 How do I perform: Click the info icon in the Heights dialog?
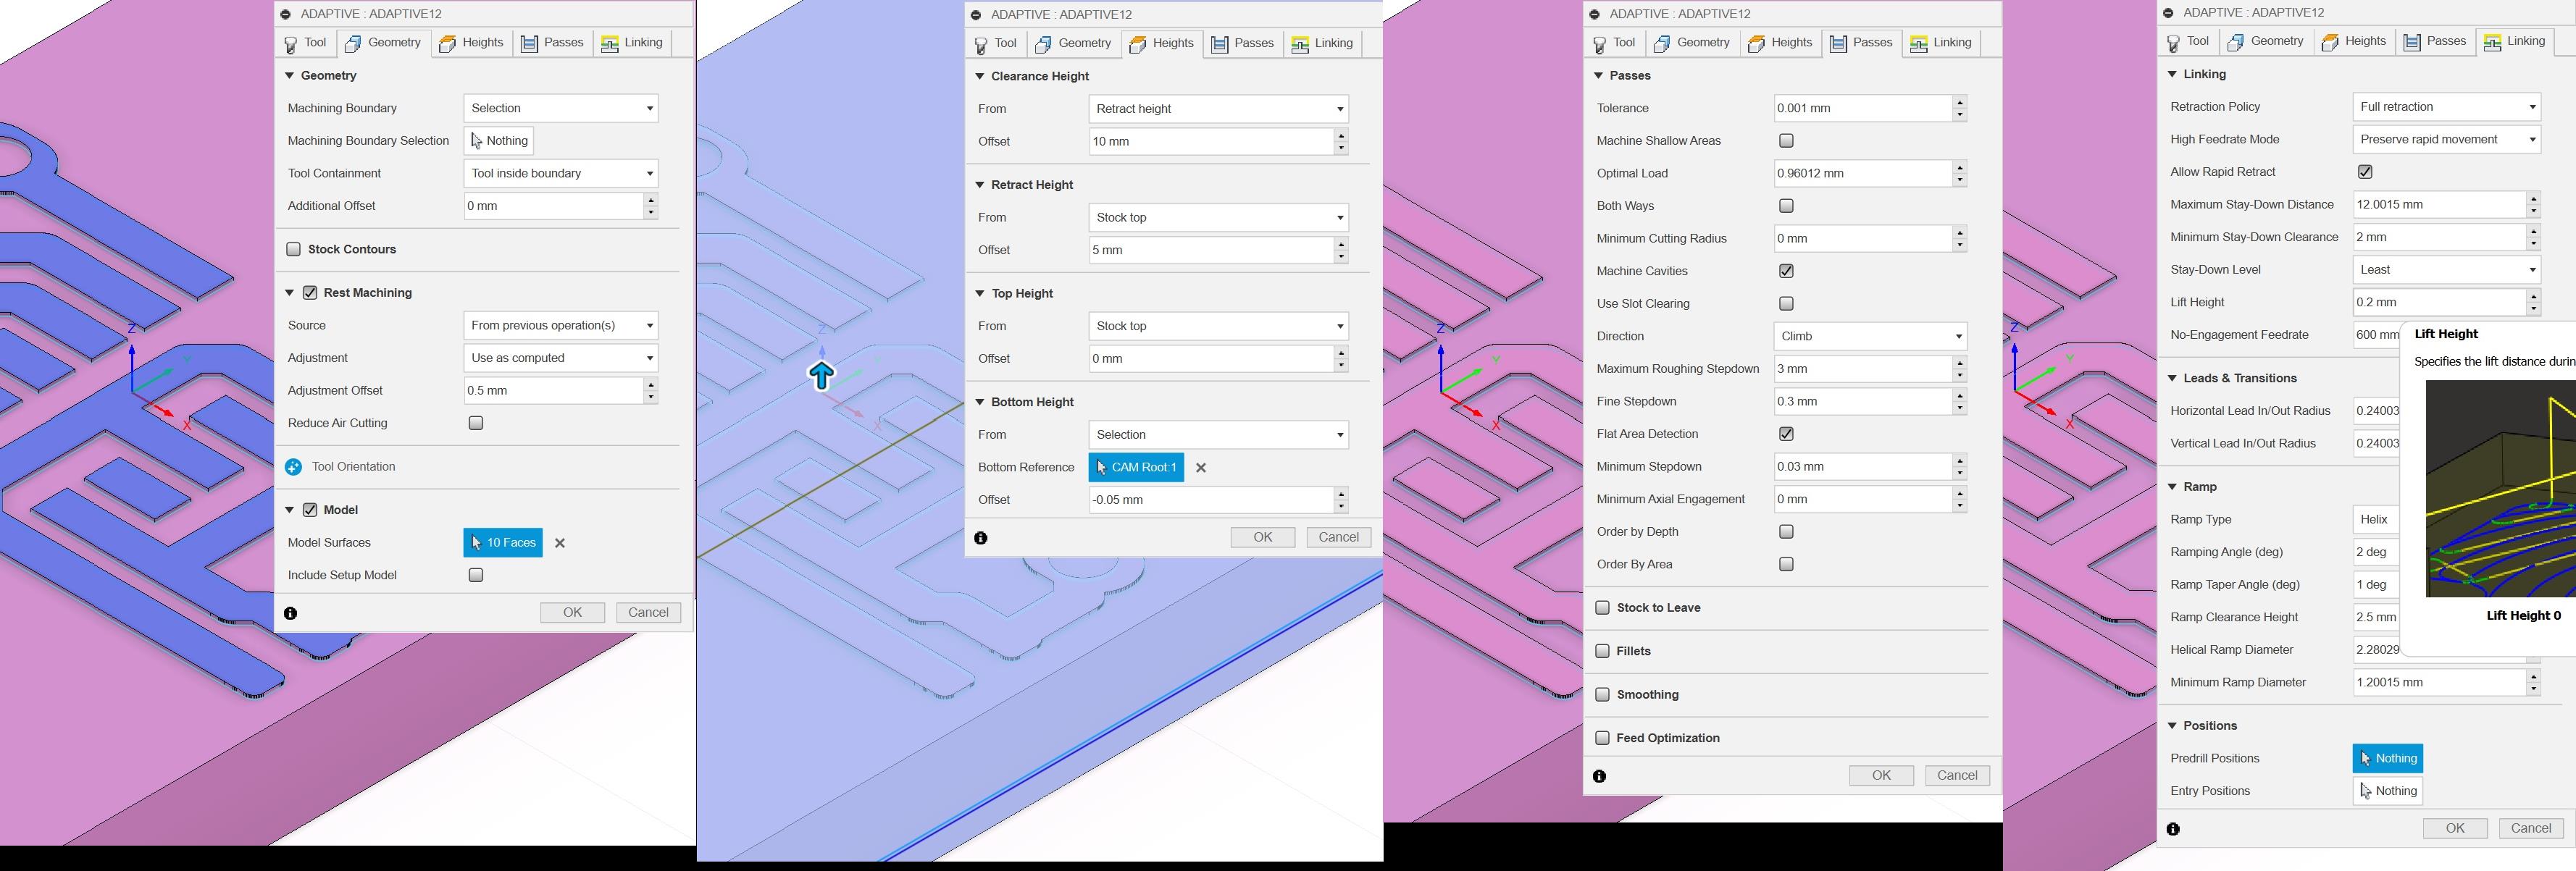click(981, 538)
